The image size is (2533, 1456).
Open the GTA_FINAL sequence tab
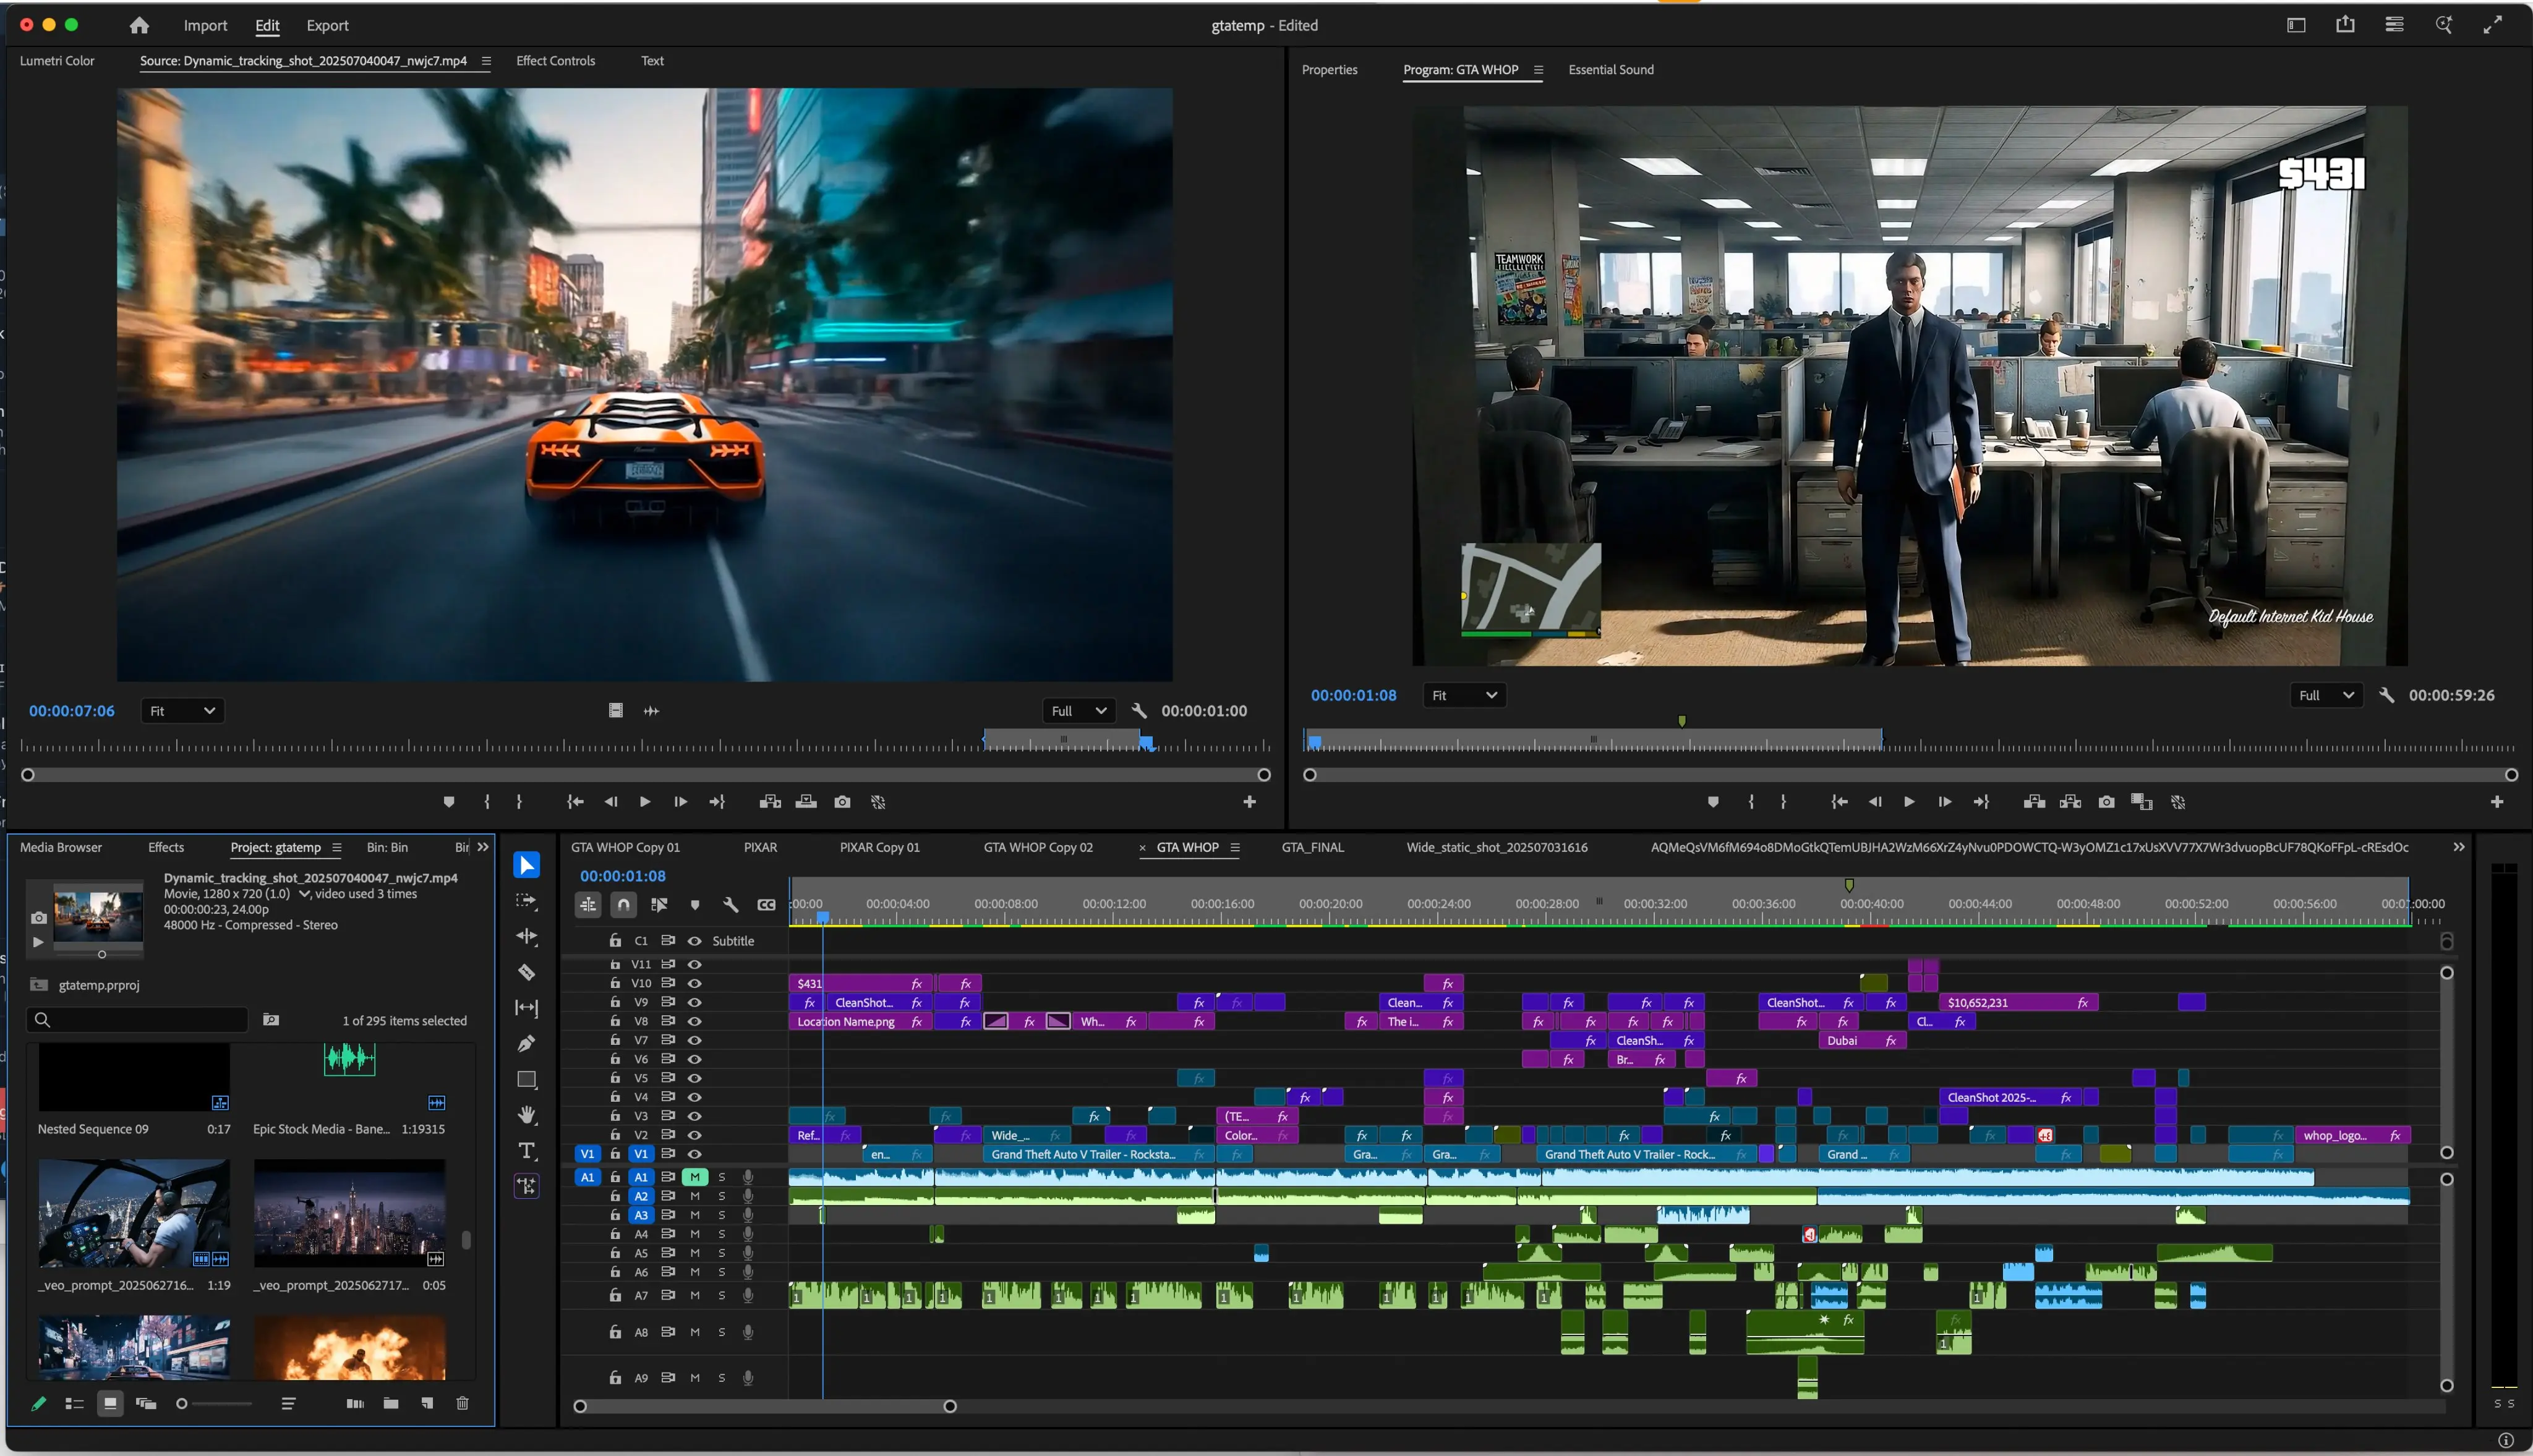pos(1312,847)
